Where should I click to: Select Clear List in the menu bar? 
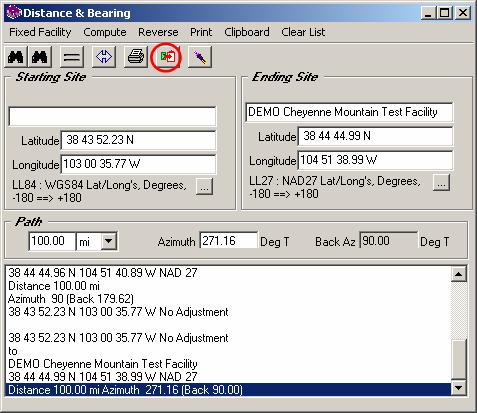(303, 32)
